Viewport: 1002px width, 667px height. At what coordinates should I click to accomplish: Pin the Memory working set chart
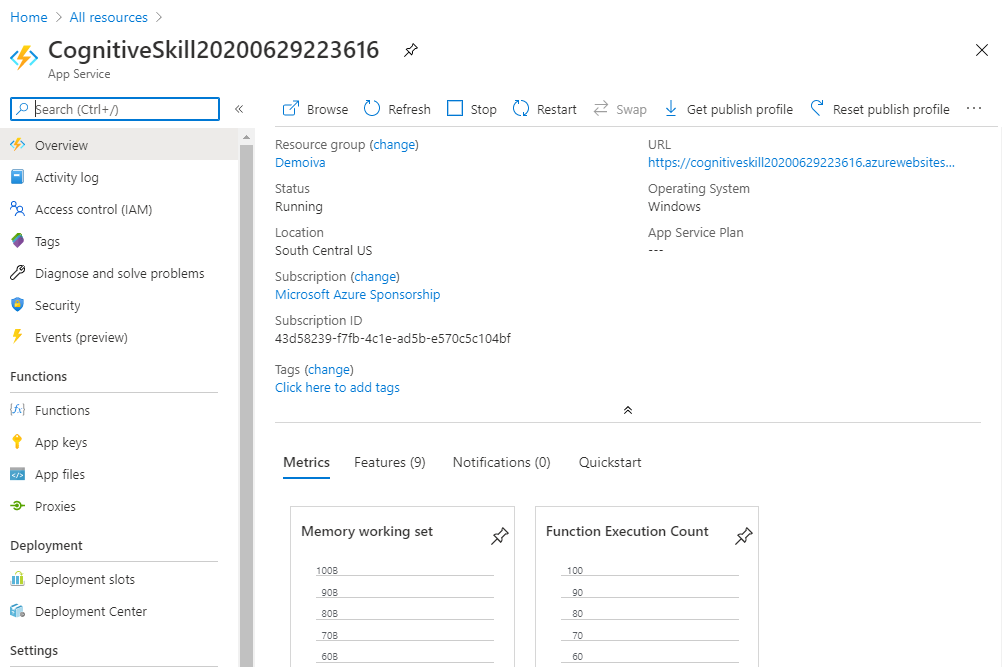point(499,537)
